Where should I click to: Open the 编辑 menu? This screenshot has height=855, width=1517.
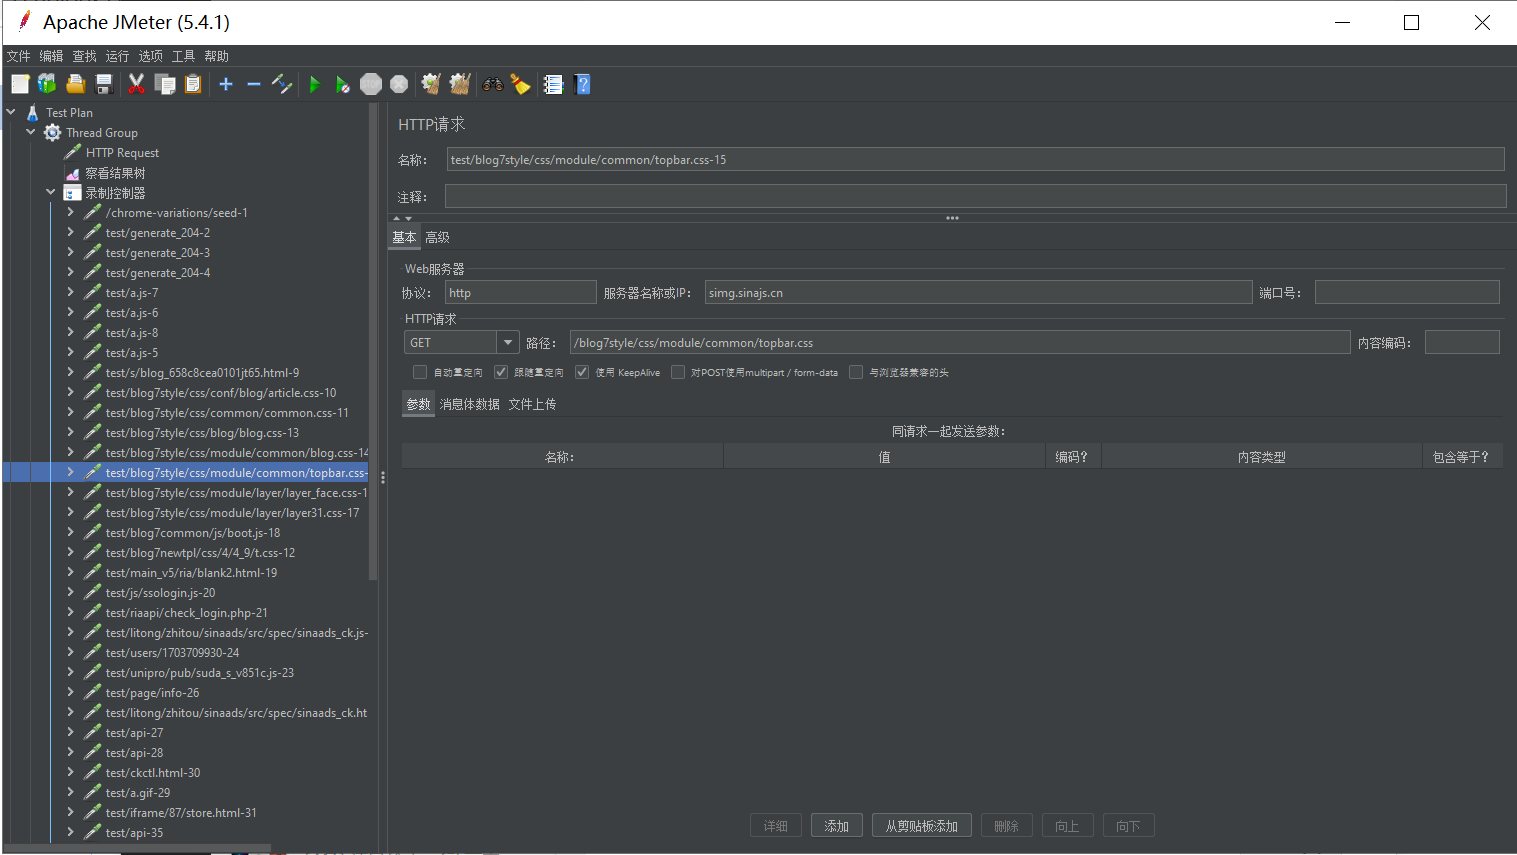[51, 56]
